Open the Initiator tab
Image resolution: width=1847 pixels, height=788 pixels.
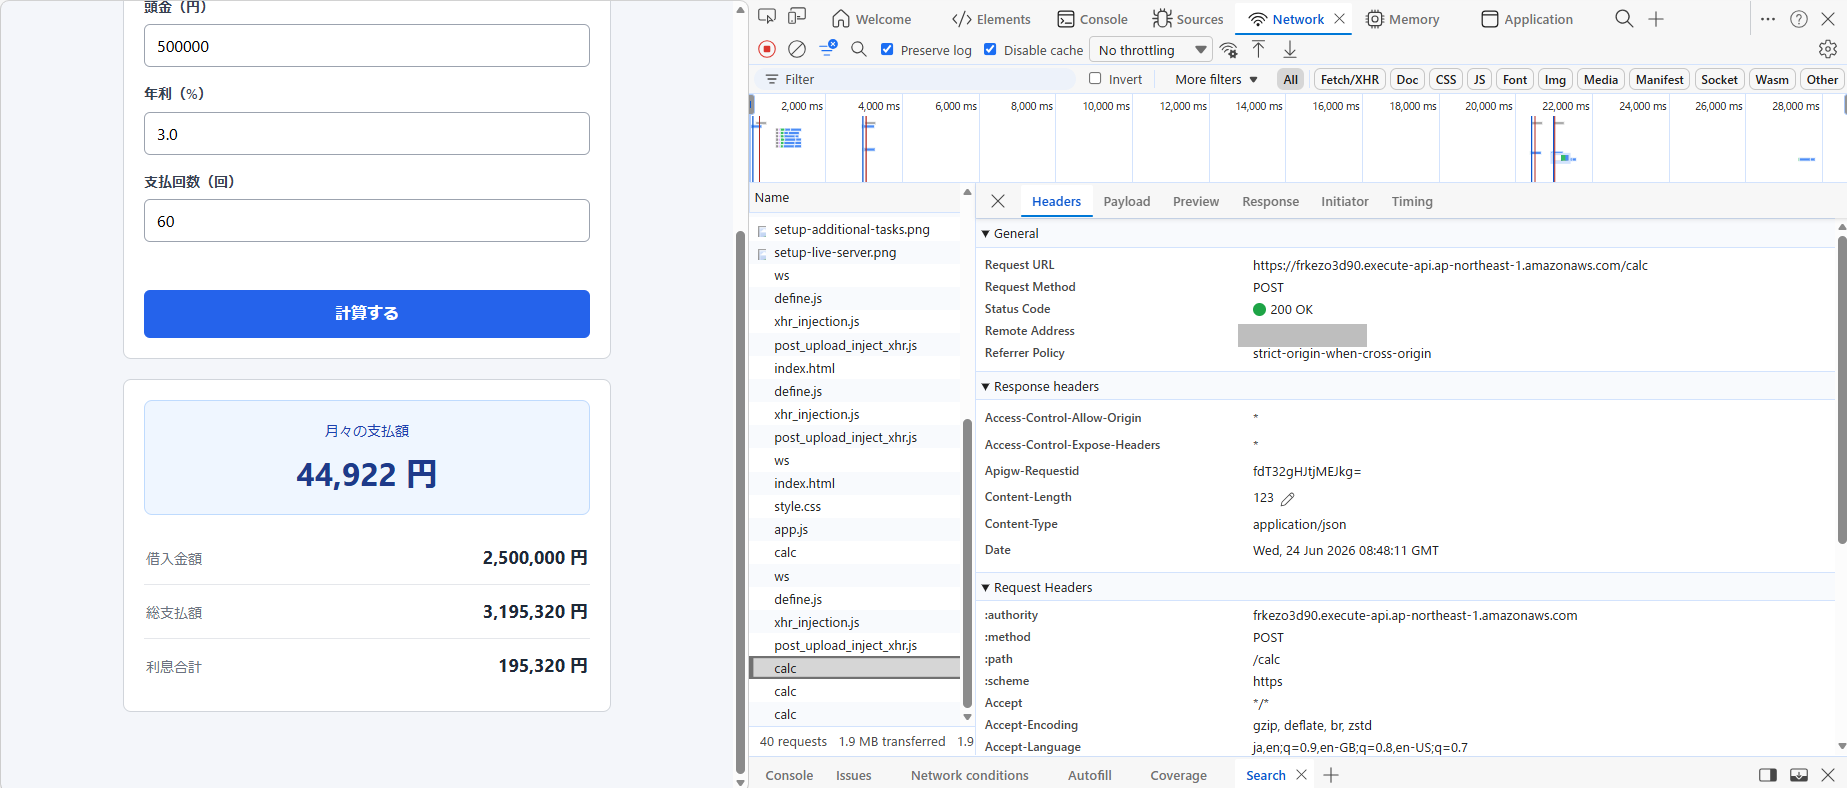tap(1344, 201)
